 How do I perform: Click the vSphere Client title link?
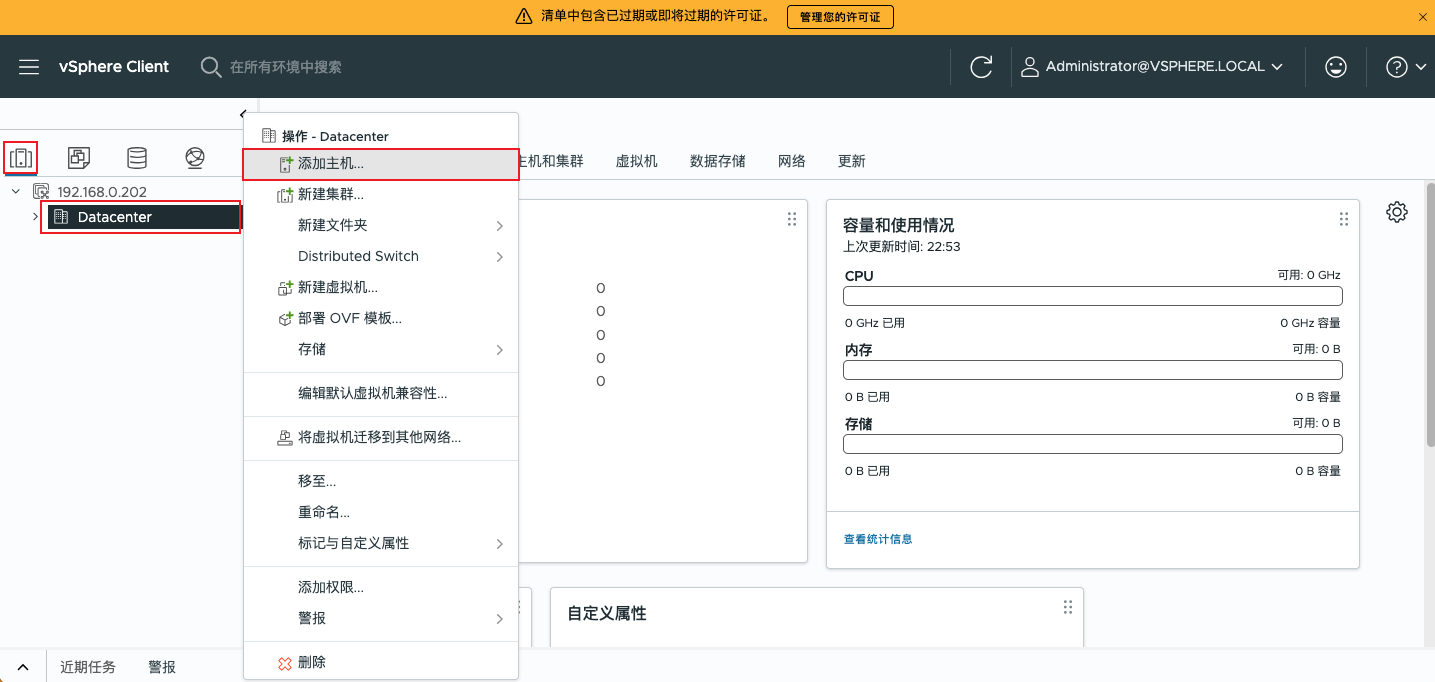click(x=114, y=67)
